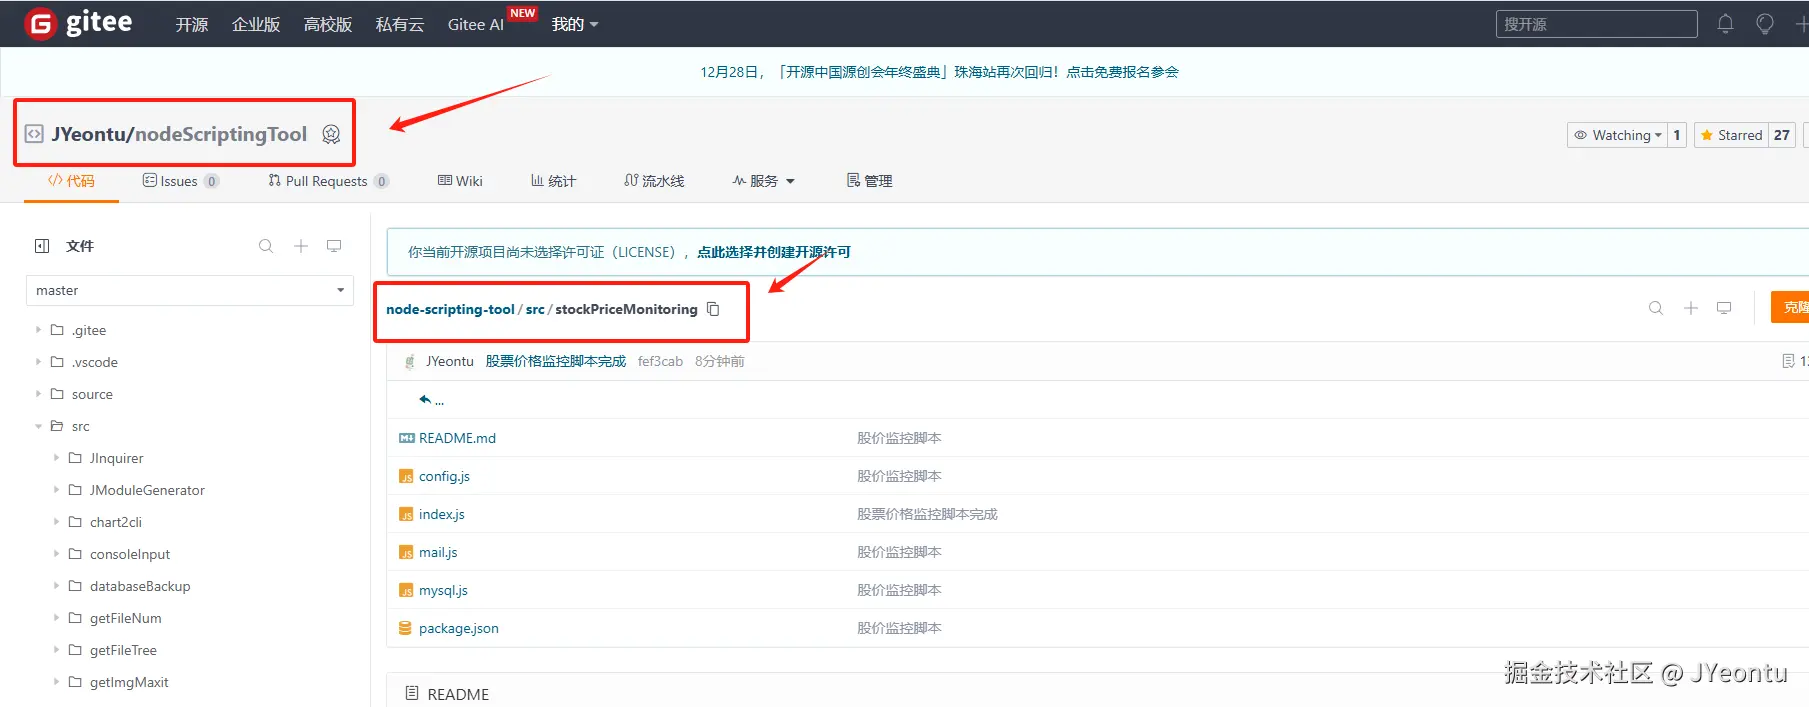Viewport: 1809px width, 707px height.
Task: Click the orange clone button
Action: click(x=1790, y=307)
